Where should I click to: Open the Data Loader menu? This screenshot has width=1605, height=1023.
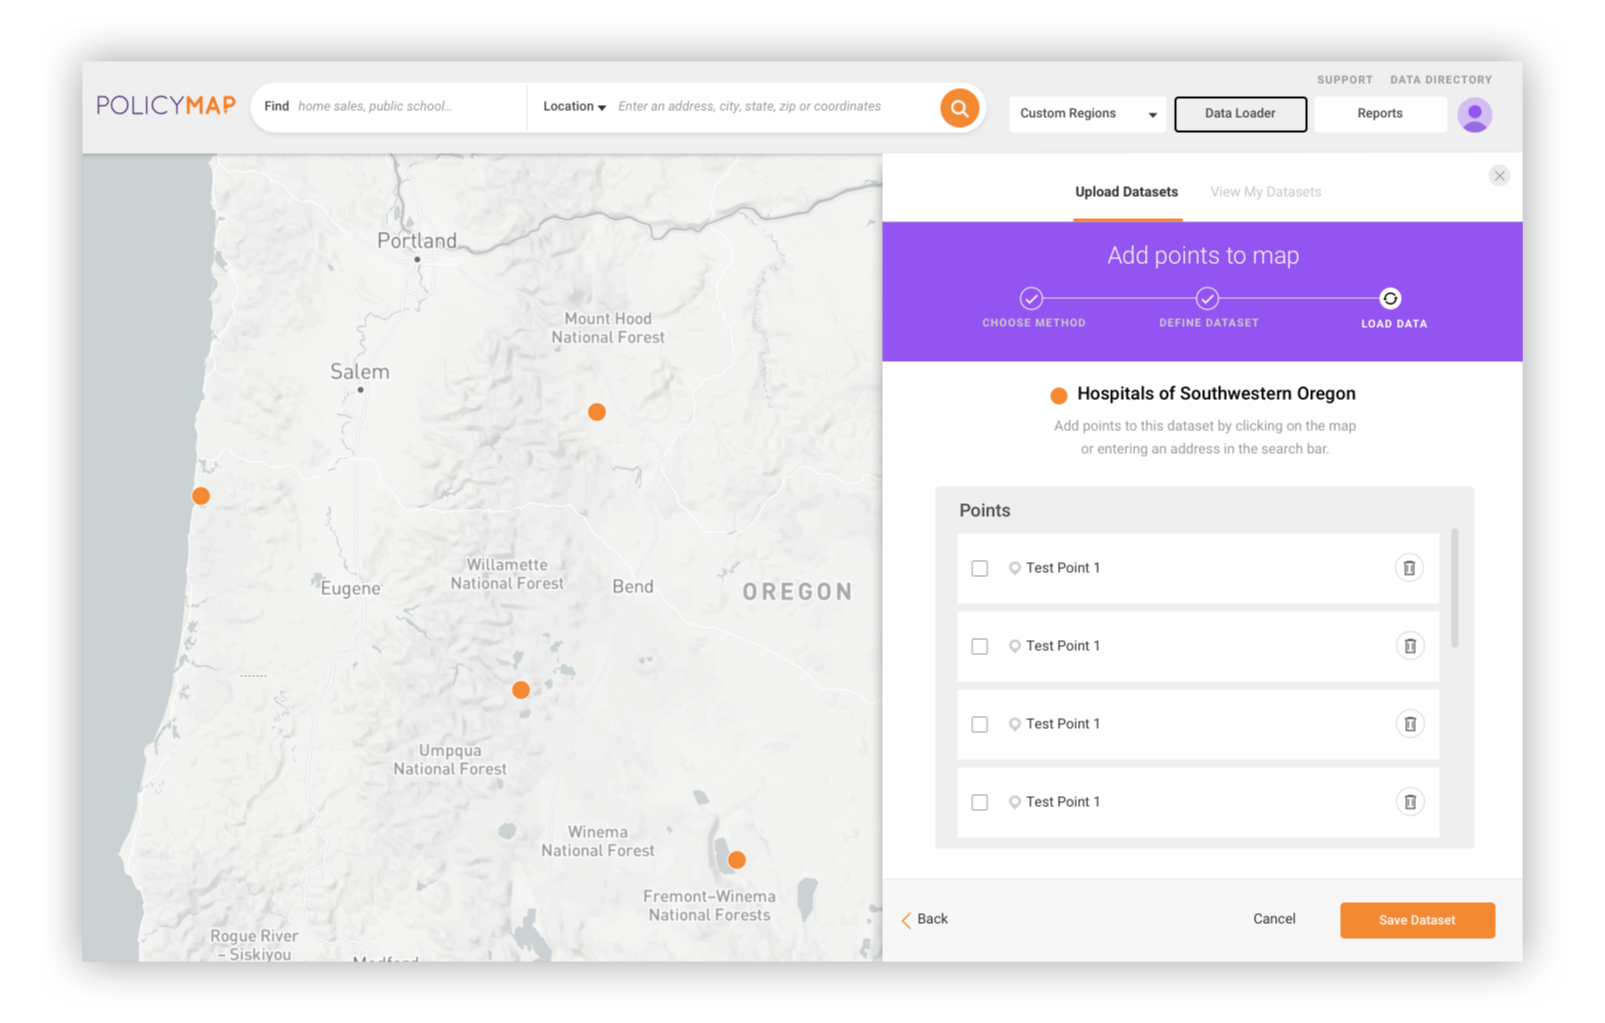coord(1240,114)
